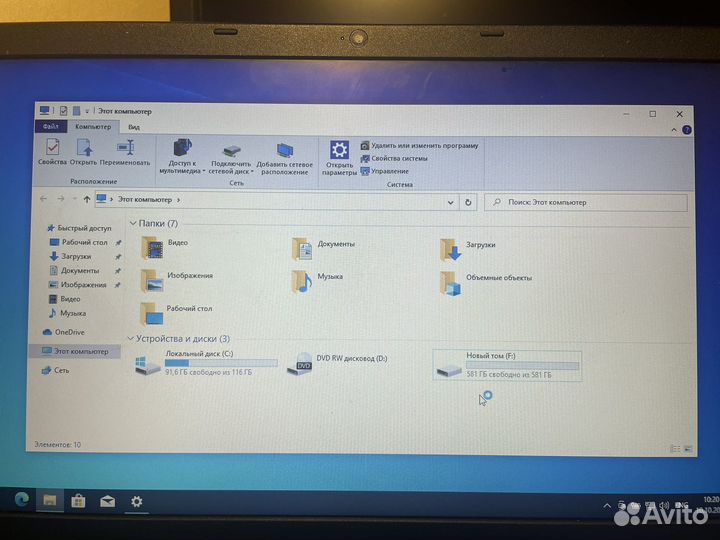The height and width of the screenshot is (540, 720).
Task: Collapse Устройства и диски (3) group
Action: (x=130, y=339)
